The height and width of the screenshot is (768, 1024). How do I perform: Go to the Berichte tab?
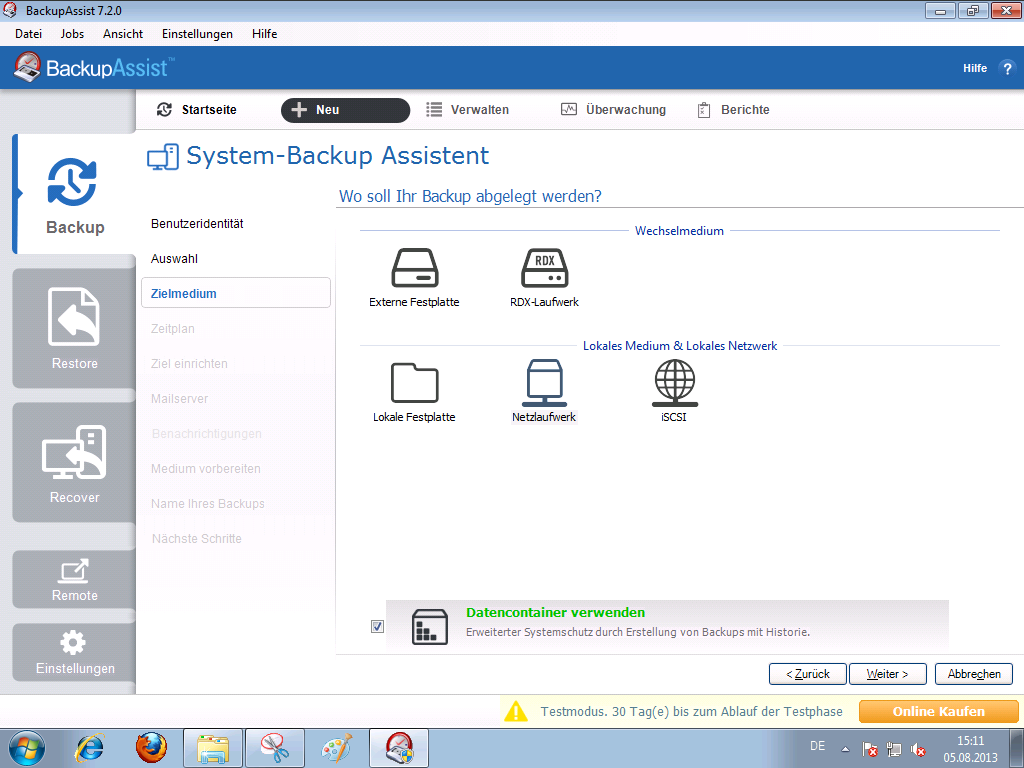[733, 110]
